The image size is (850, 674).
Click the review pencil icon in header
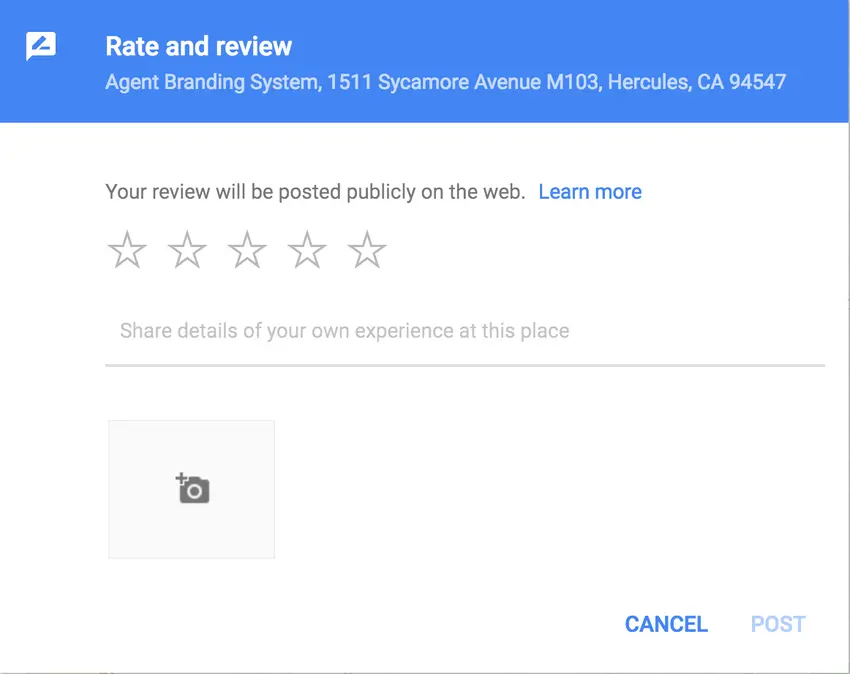[x=41, y=46]
